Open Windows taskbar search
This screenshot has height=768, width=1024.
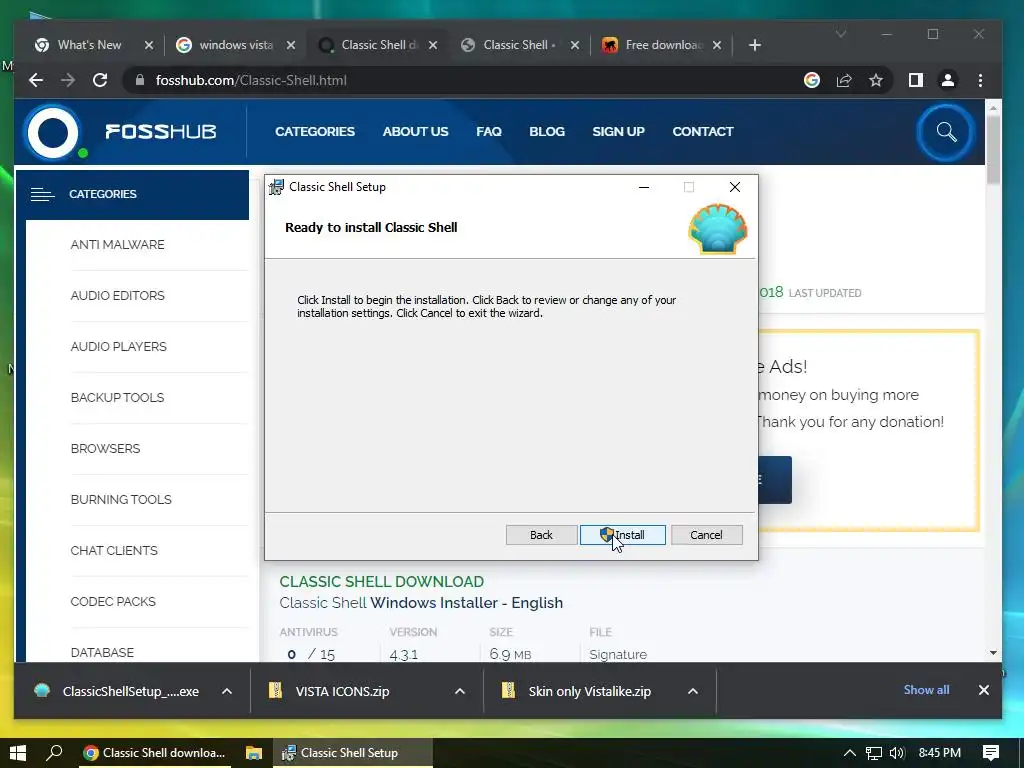click(54, 753)
